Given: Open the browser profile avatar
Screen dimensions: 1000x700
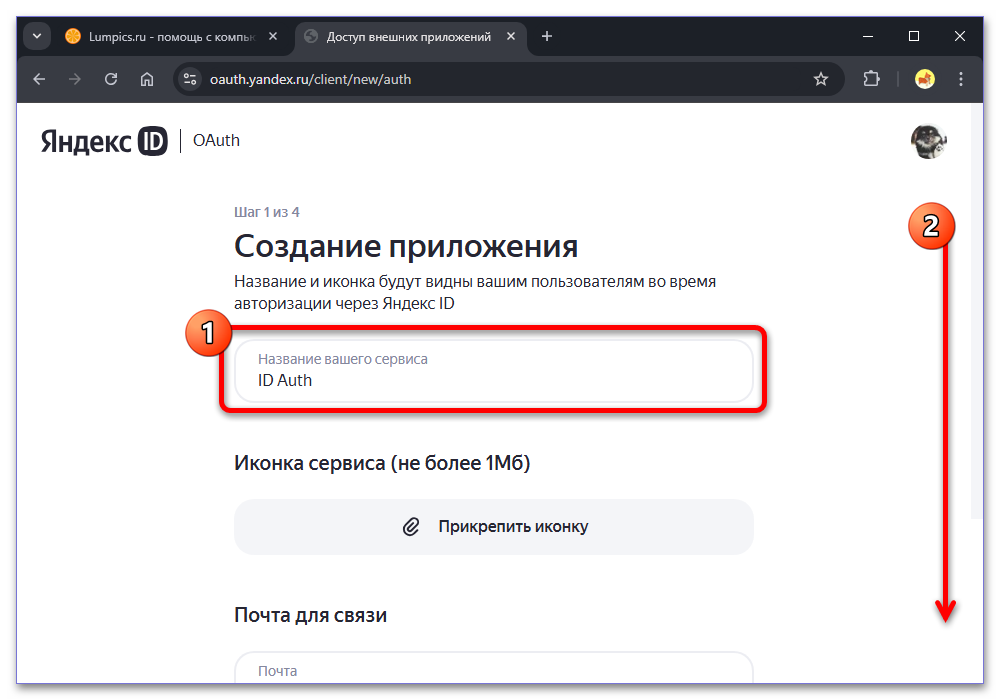Looking at the screenshot, I should point(925,79).
